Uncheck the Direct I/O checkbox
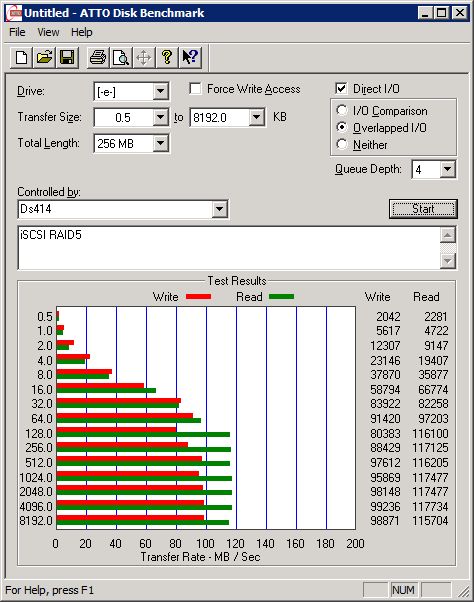Image resolution: width=474 pixels, height=602 pixels. coord(341,88)
